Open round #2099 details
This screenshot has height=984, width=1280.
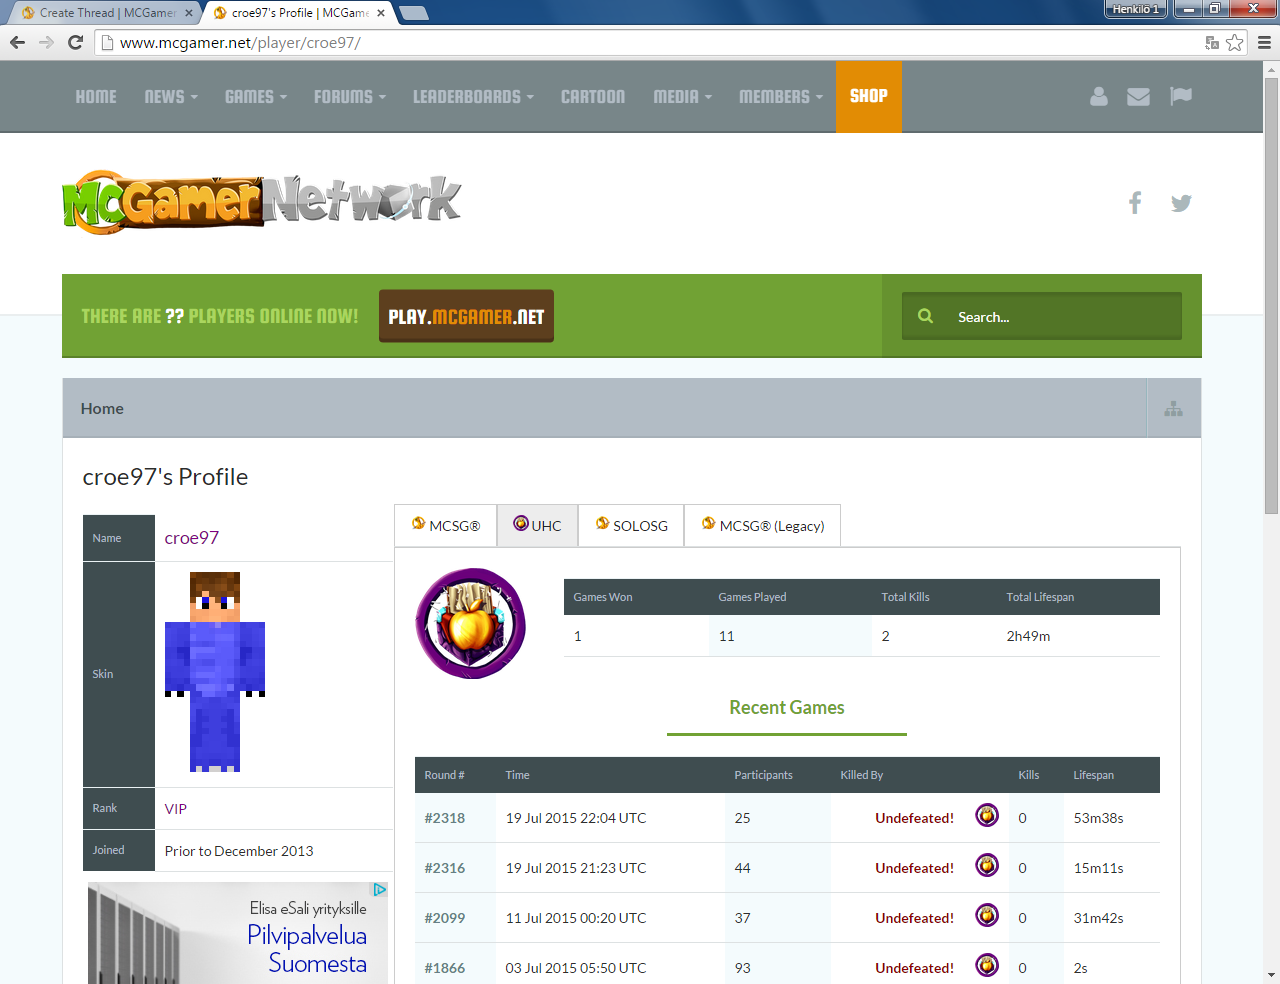point(445,918)
